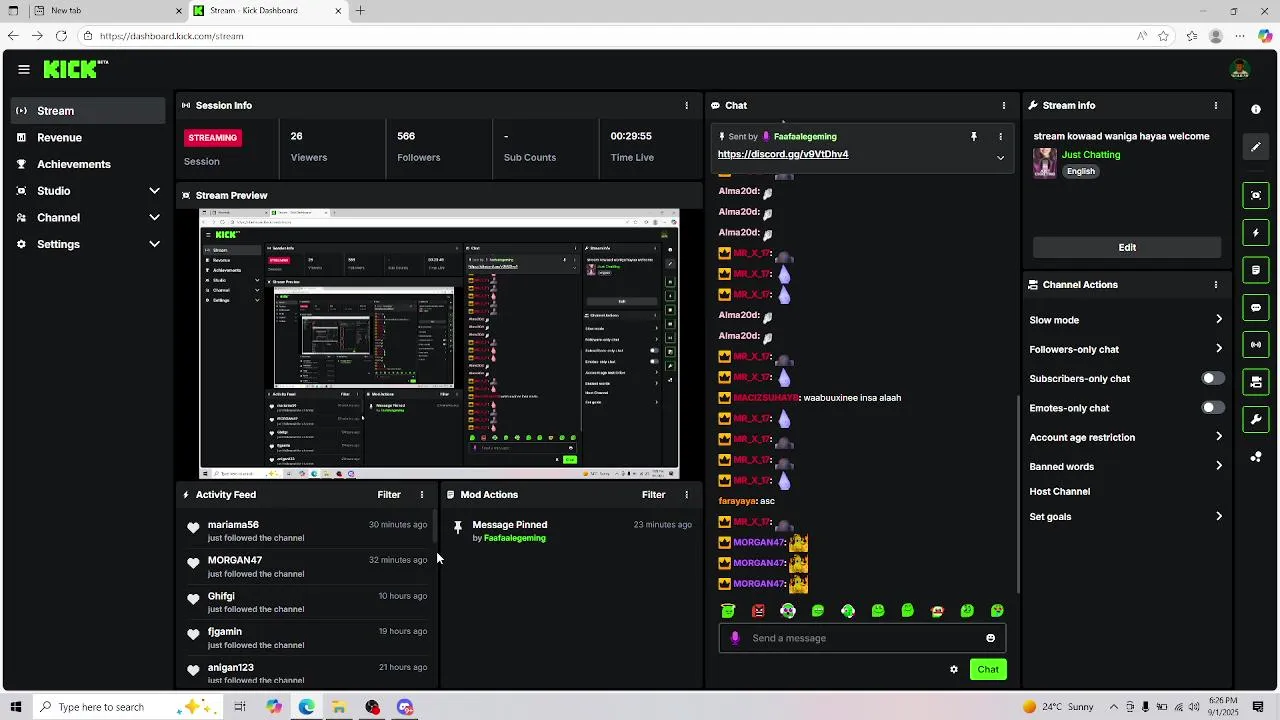The image size is (1280, 720).
Task: Toggle Channel Actions panel button in right sidebar
Action: (x=1256, y=382)
